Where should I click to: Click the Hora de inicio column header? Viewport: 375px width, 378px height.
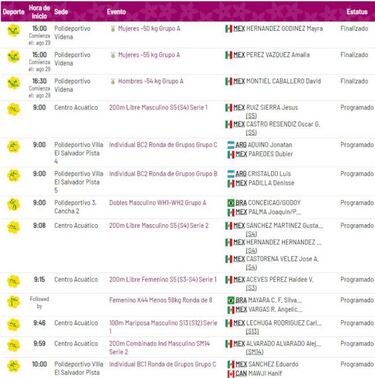39,12
